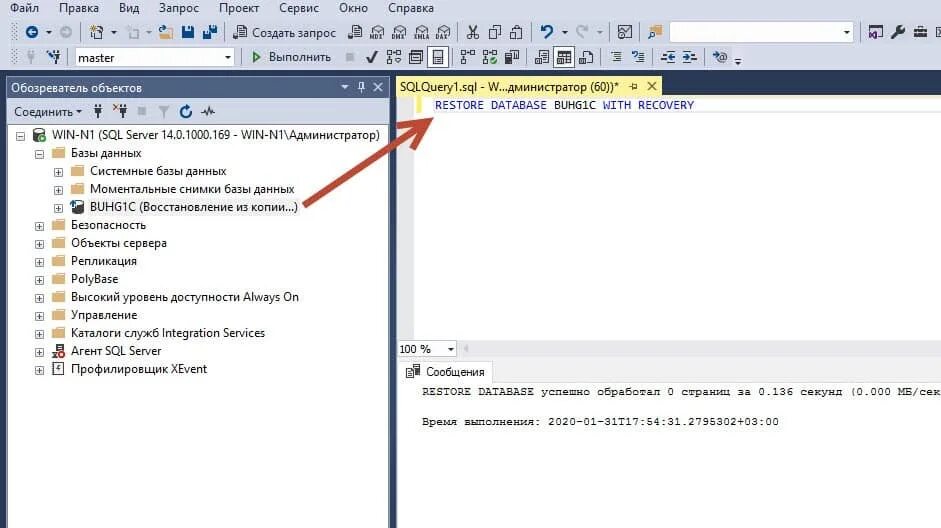Image resolution: width=941 pixels, height=528 pixels.
Task: Open the Toolbox icon
Action: (920, 32)
